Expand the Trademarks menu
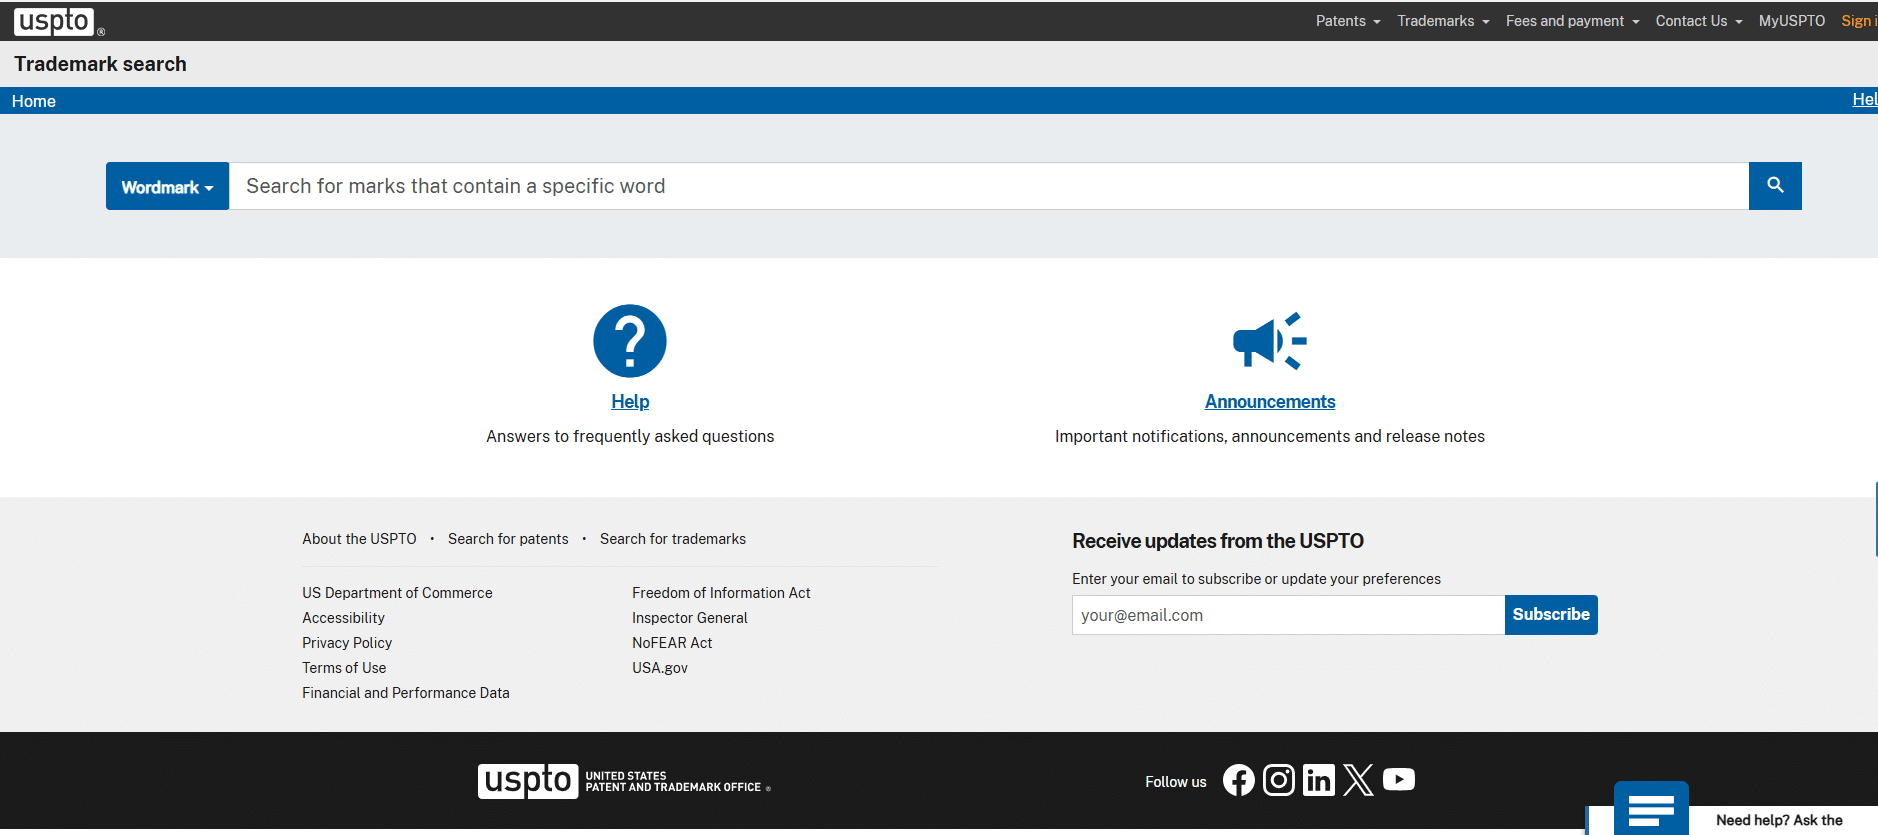This screenshot has width=1878, height=835. point(1443,21)
